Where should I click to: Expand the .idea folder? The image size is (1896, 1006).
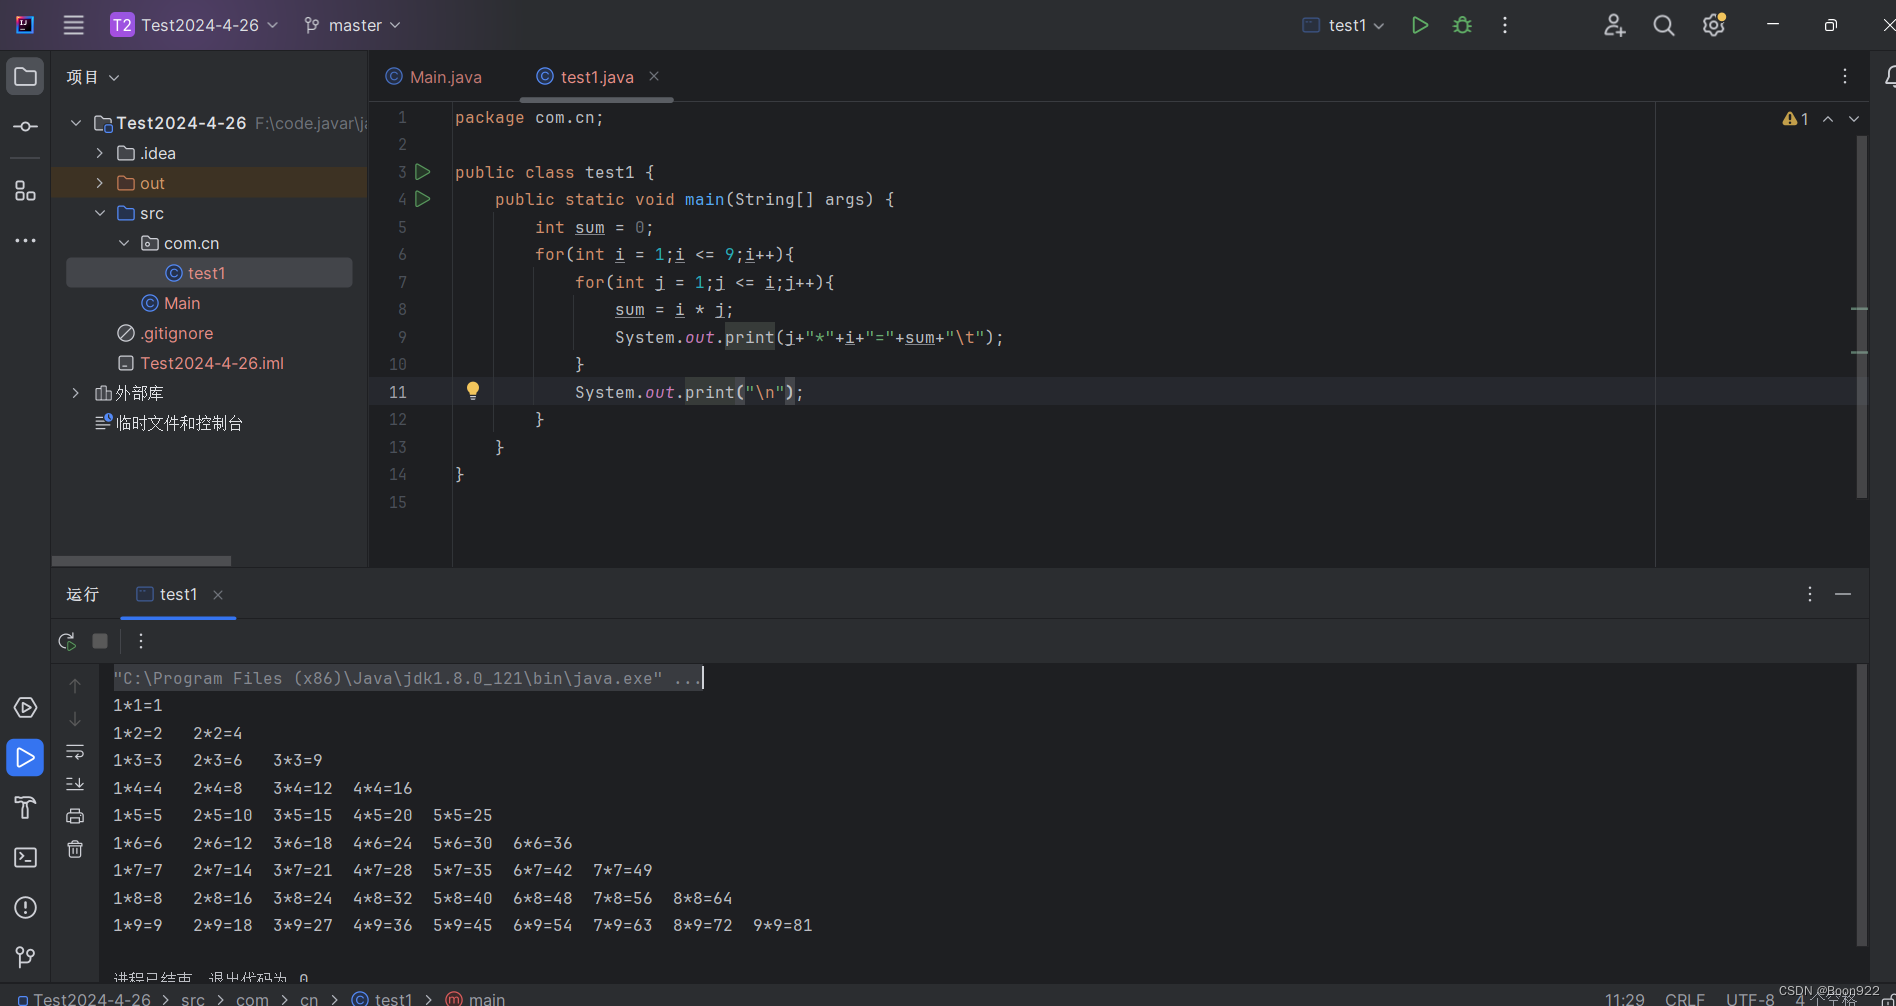[x=100, y=153]
